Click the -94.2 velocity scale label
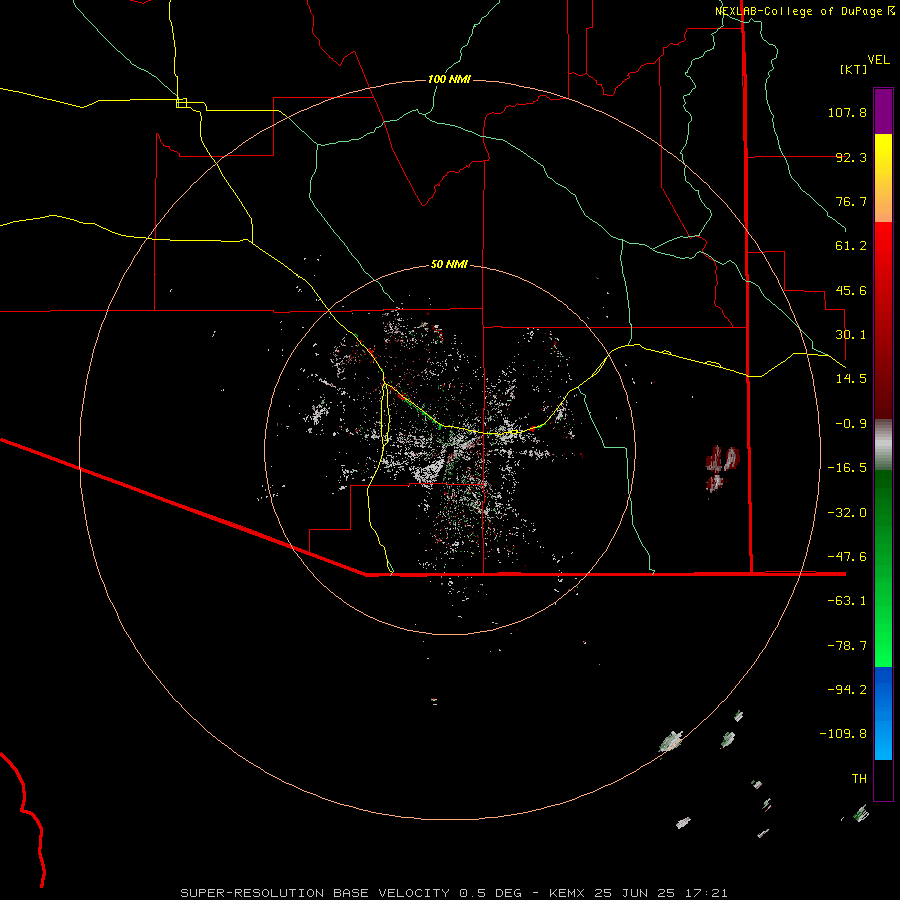 pyautogui.click(x=847, y=690)
